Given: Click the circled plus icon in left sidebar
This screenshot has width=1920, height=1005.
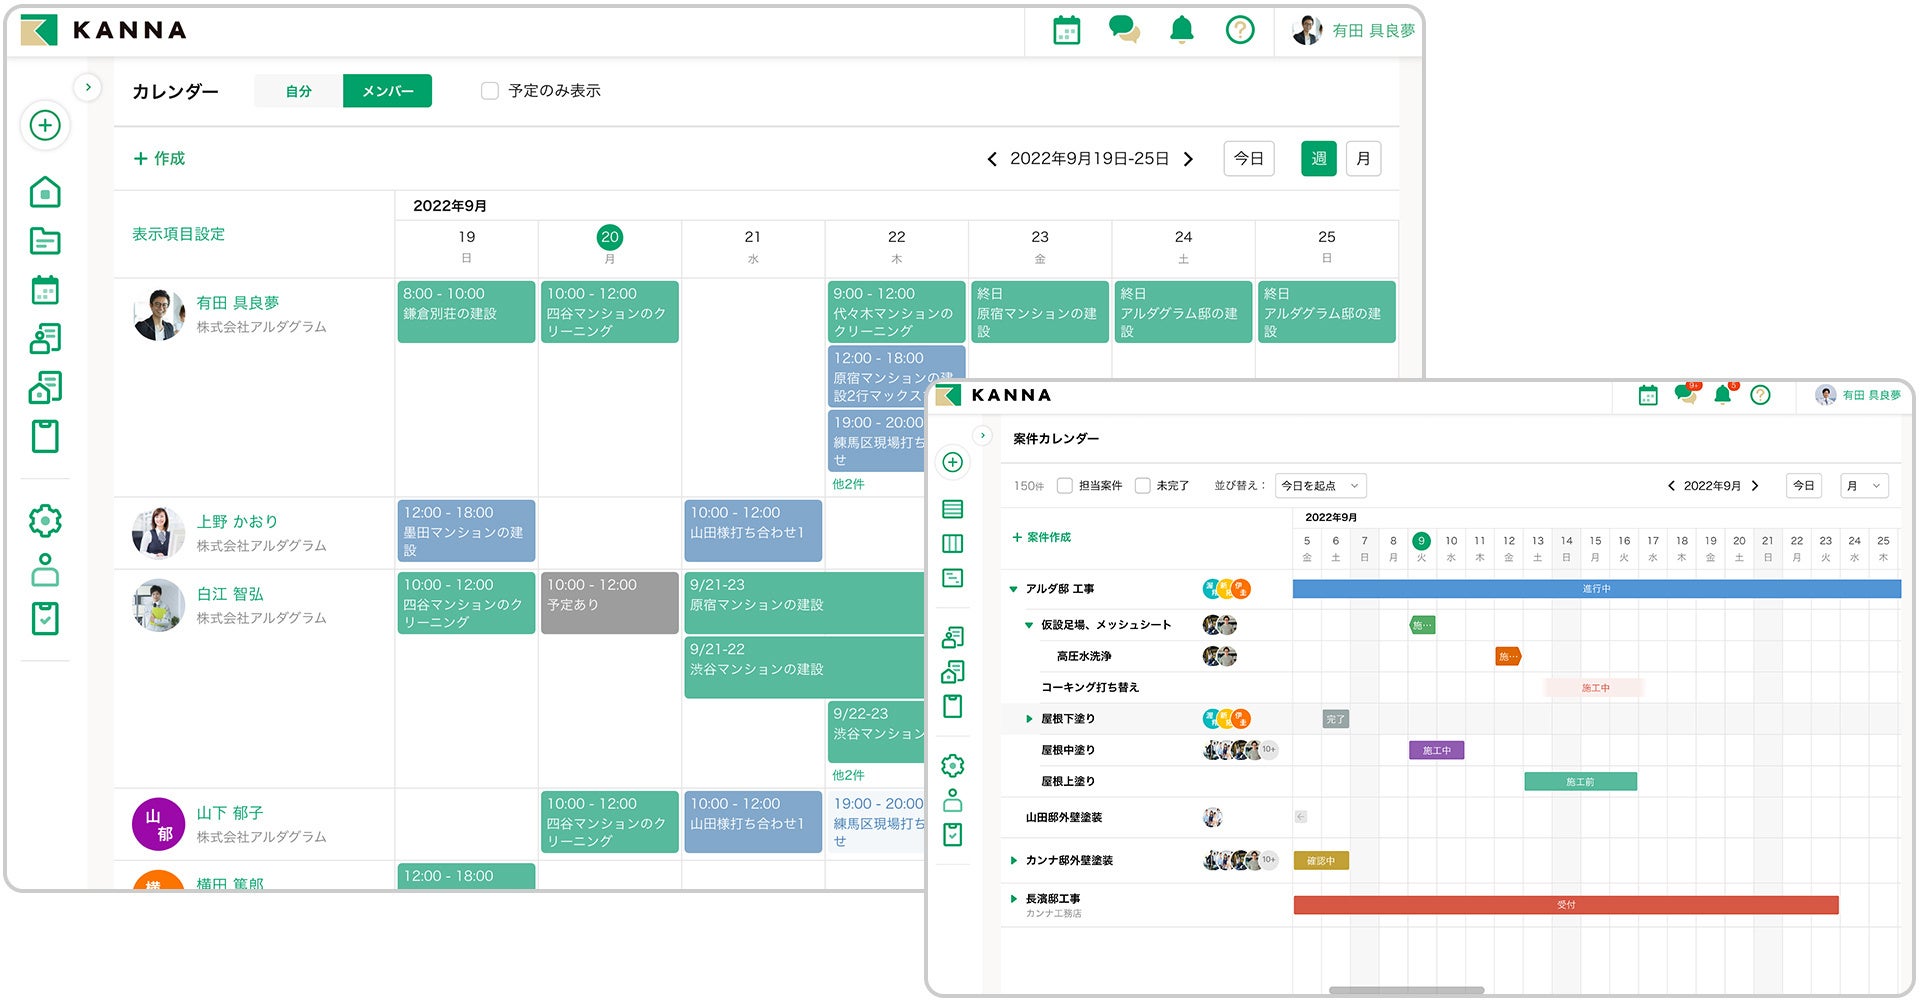Looking at the screenshot, I should [x=45, y=126].
